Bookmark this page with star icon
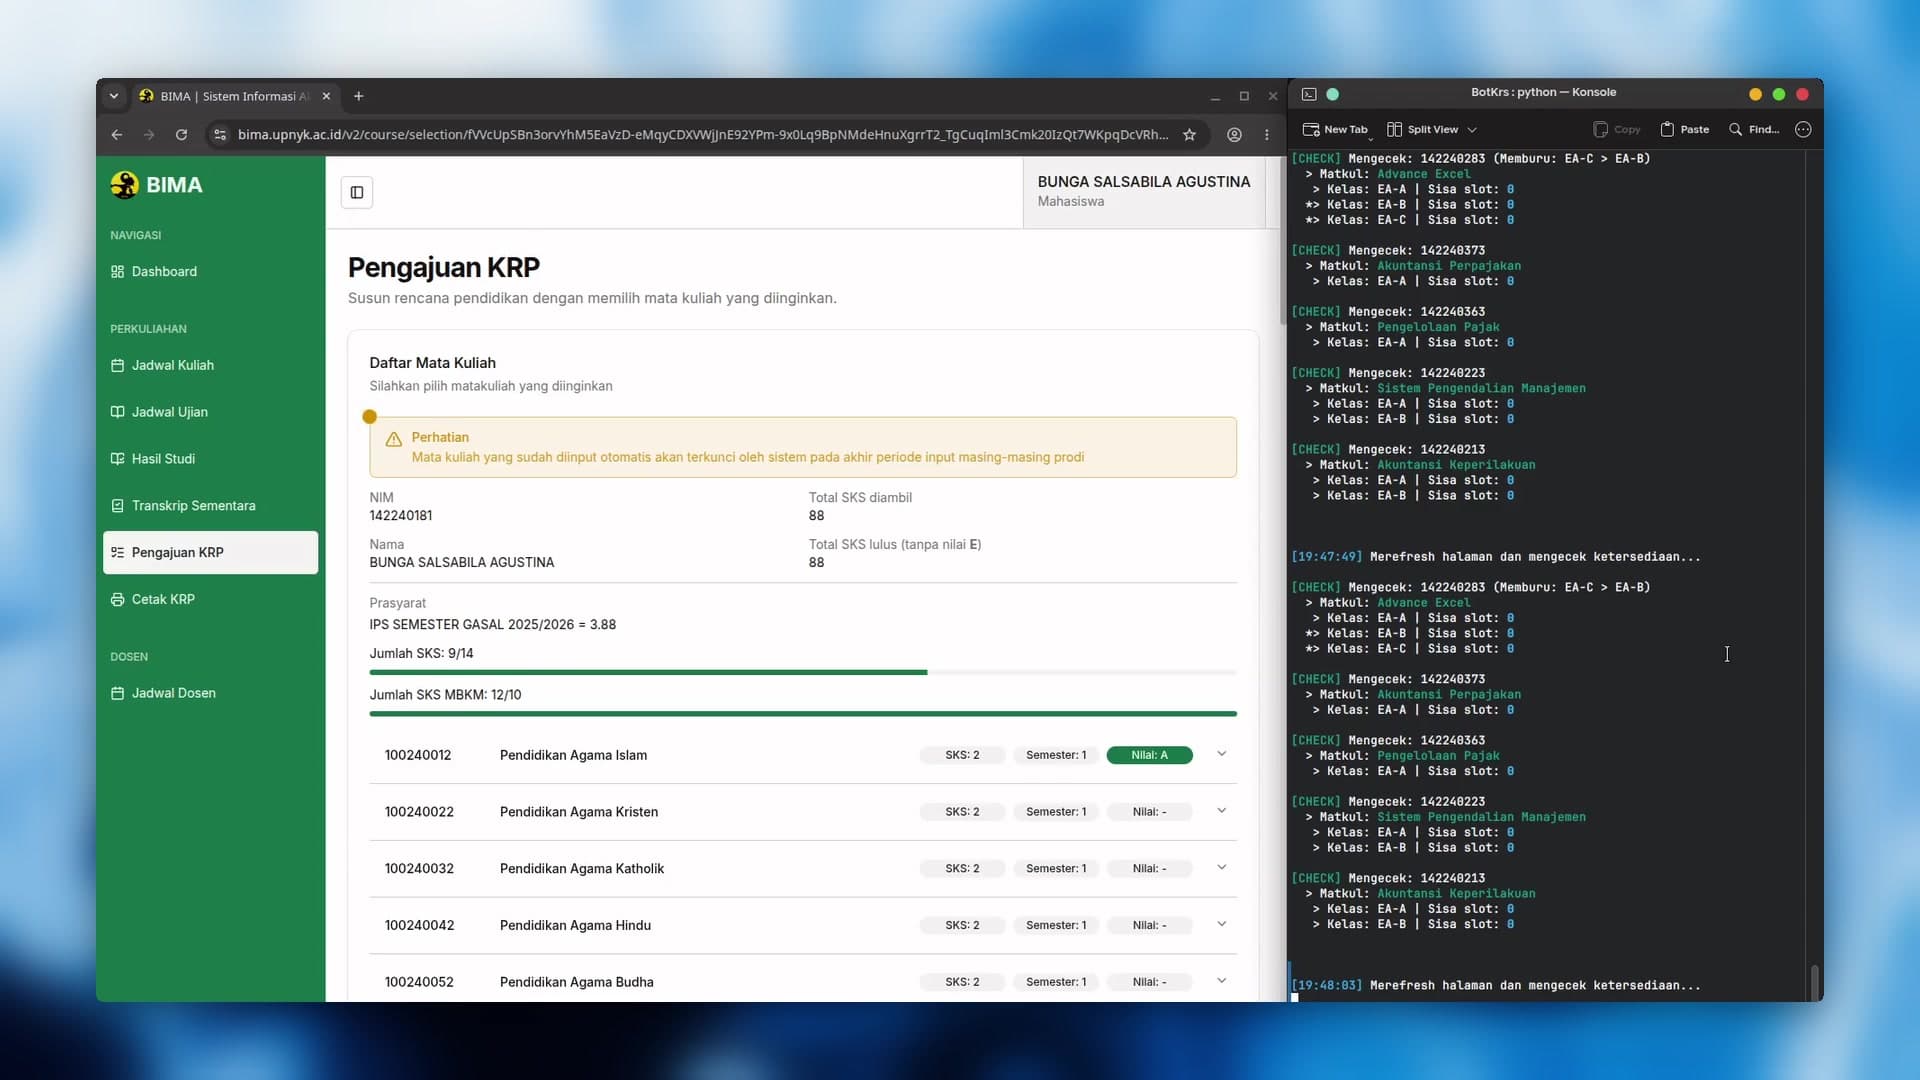 (1189, 134)
